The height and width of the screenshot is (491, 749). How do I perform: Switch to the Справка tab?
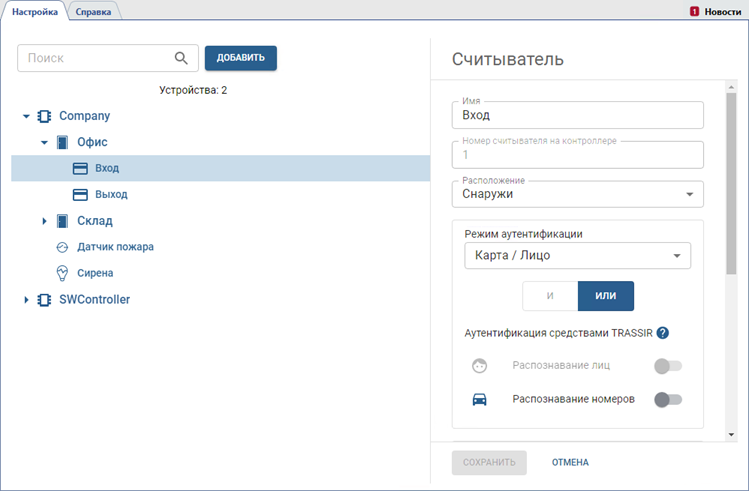coord(93,11)
